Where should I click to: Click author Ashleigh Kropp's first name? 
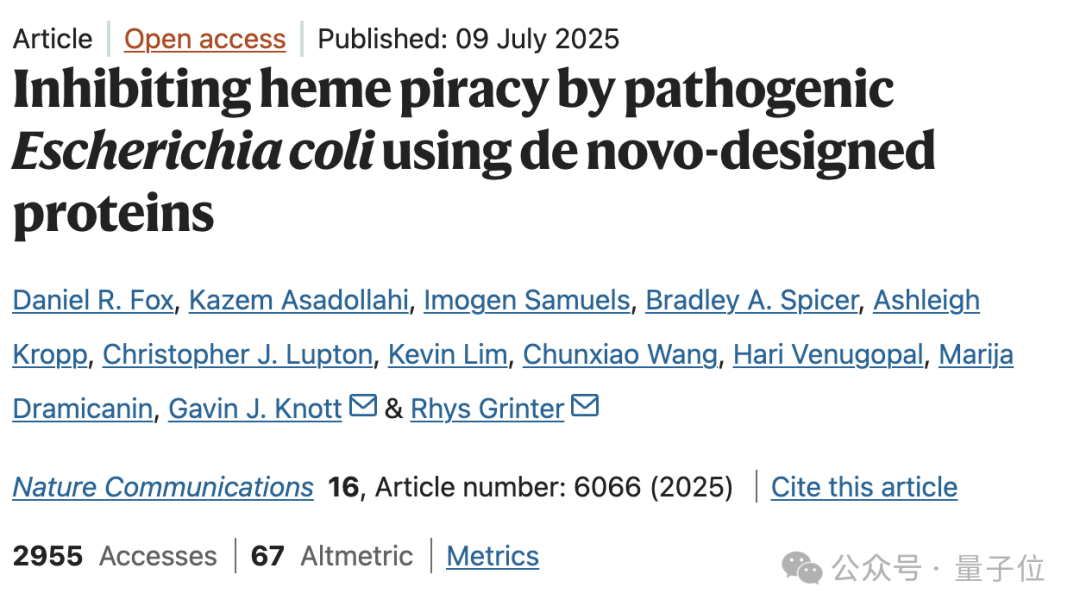click(926, 300)
